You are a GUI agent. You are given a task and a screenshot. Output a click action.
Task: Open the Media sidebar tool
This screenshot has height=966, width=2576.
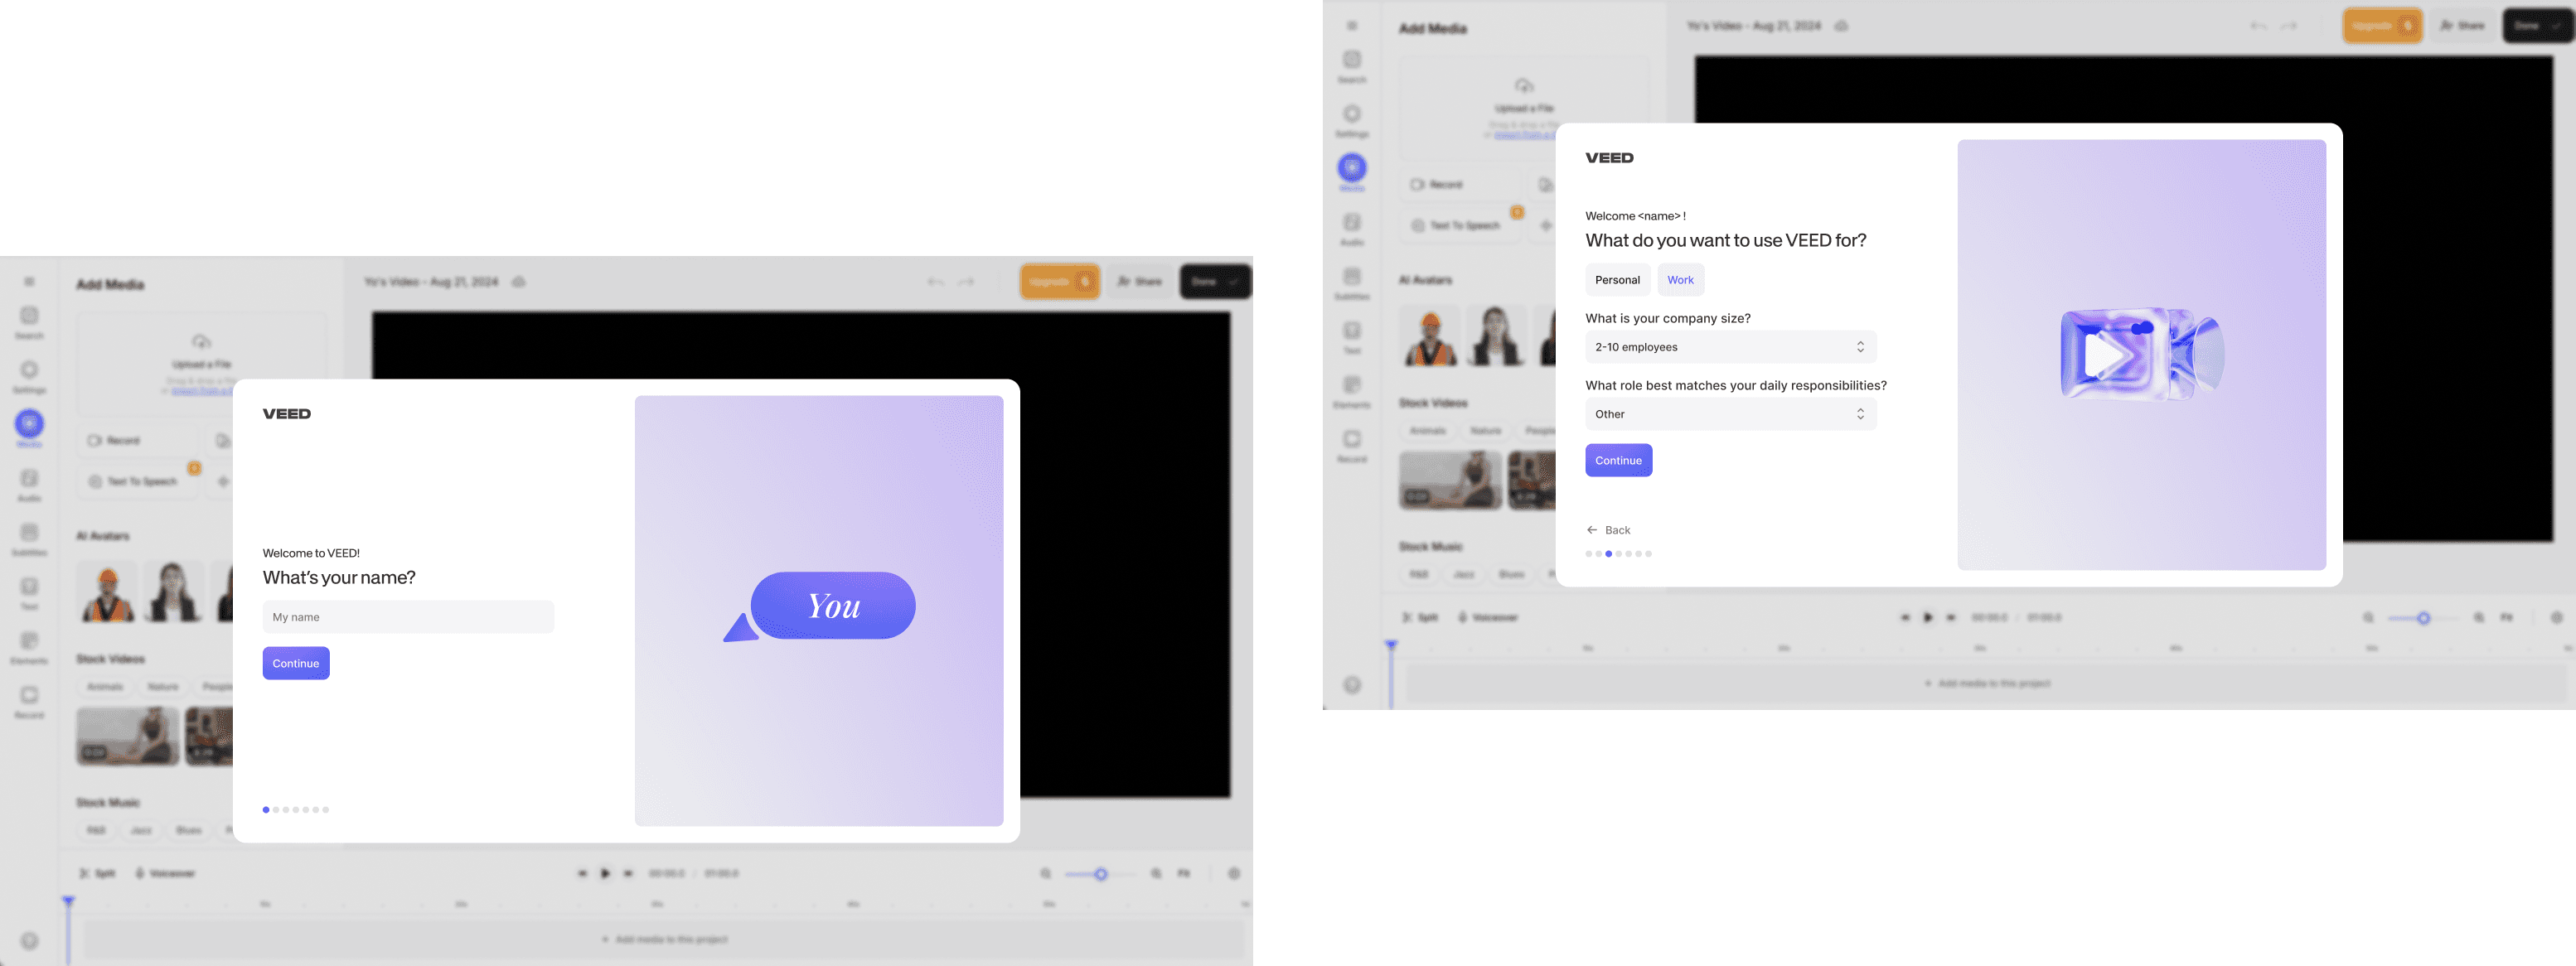29,424
